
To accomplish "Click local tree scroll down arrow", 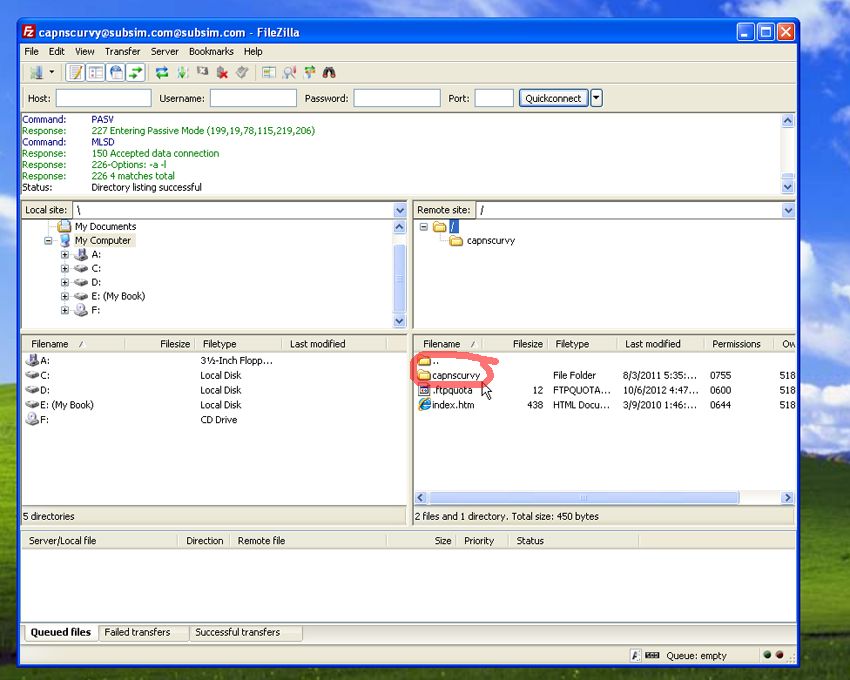I will point(400,321).
